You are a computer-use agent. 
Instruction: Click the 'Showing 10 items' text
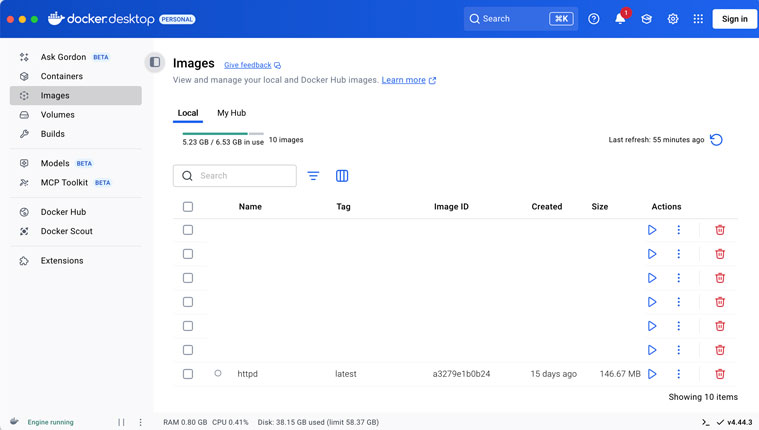click(x=703, y=397)
